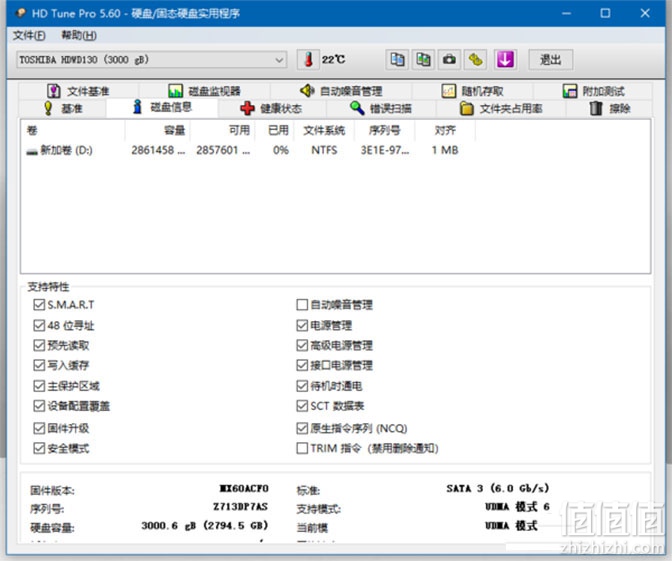The image size is (672, 561).
Task: Click the 序列号 column header
Action: pyautogui.click(x=384, y=130)
